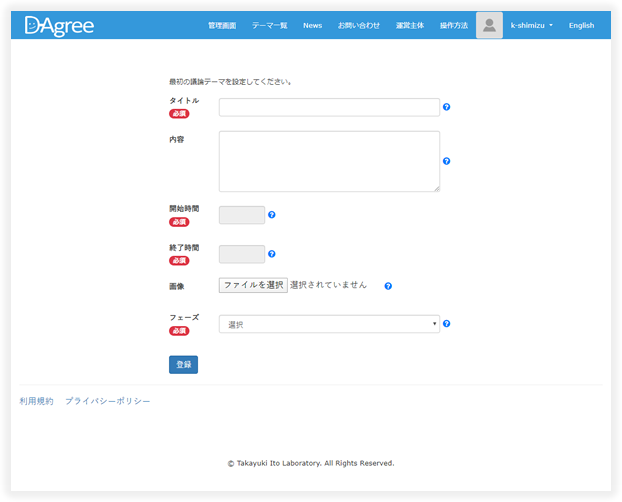The height and width of the screenshot is (502, 622).
Task: Open 操作方法 in the navbar
Action: click(x=454, y=25)
